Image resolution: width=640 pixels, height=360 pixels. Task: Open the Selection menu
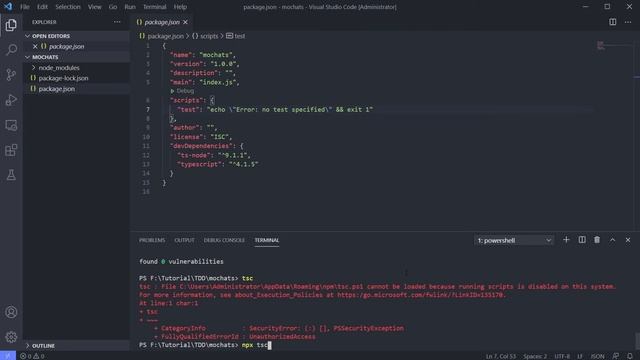pyautogui.click(x=68, y=7)
